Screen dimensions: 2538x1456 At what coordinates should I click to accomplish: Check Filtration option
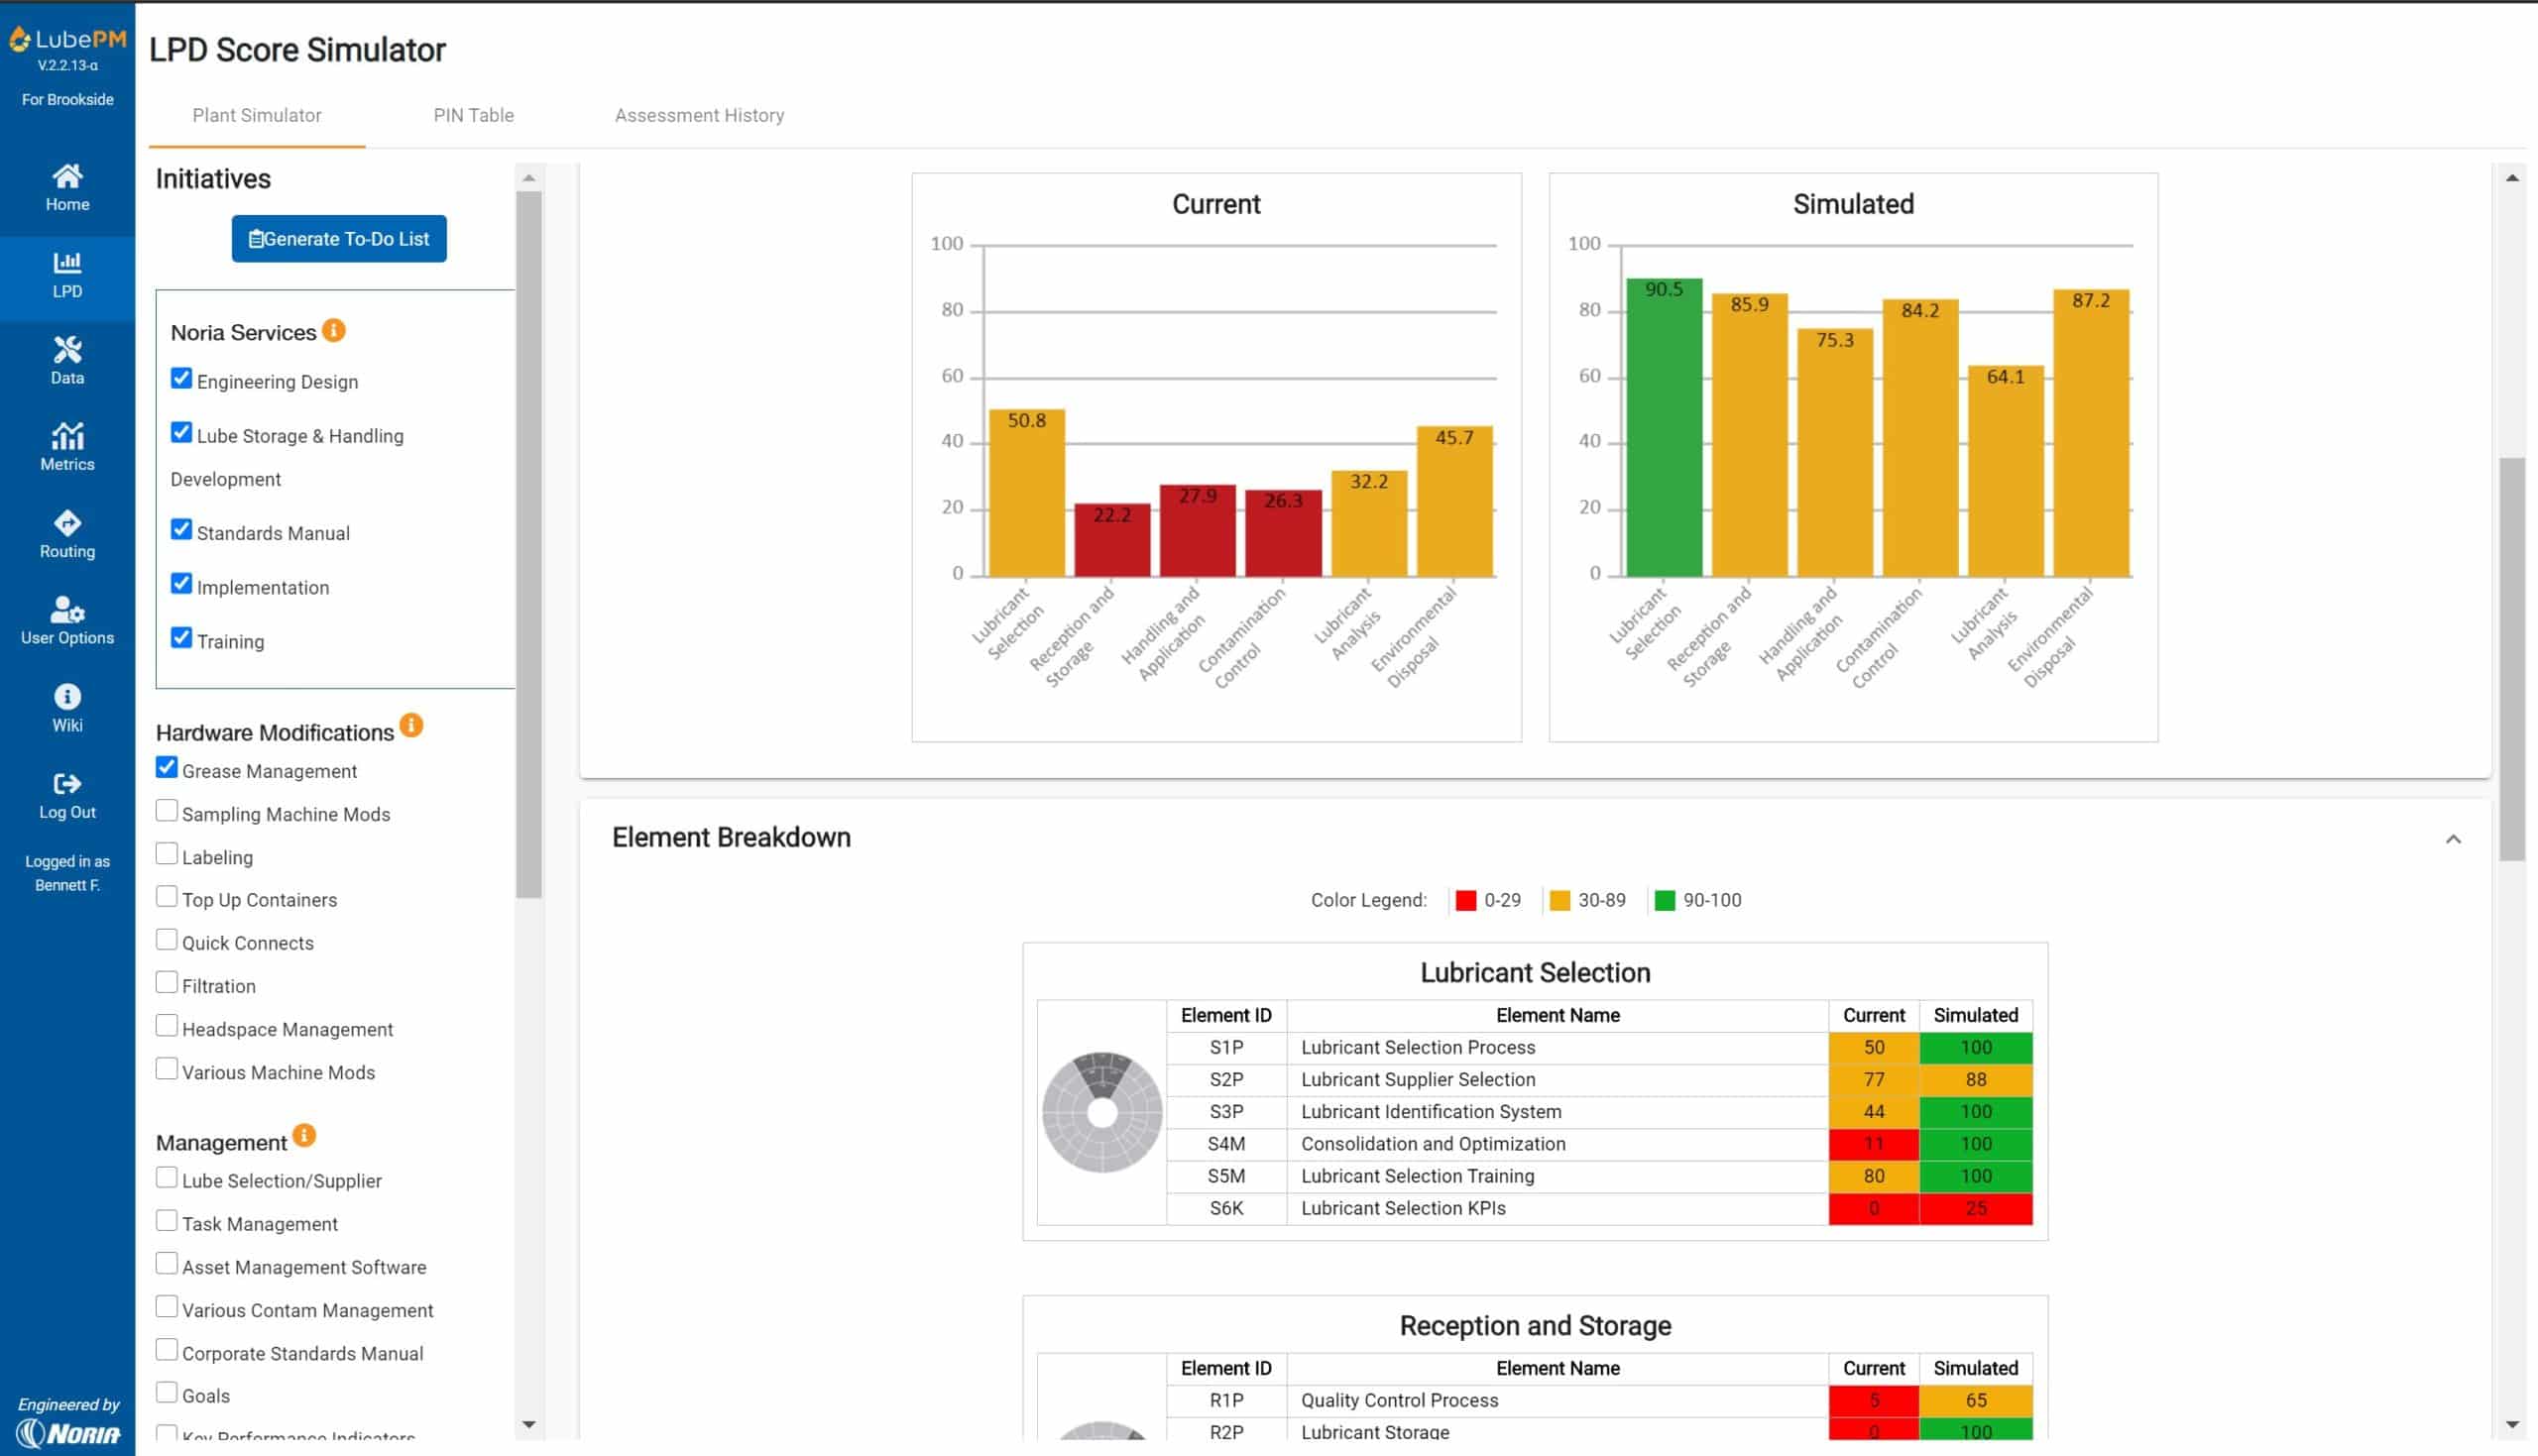pyautogui.click(x=167, y=982)
